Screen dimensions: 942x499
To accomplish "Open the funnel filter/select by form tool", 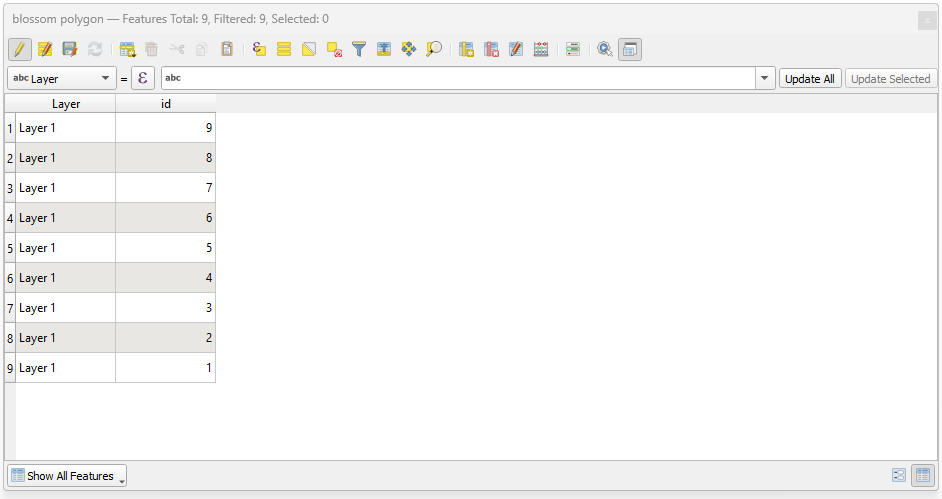I will (359, 49).
